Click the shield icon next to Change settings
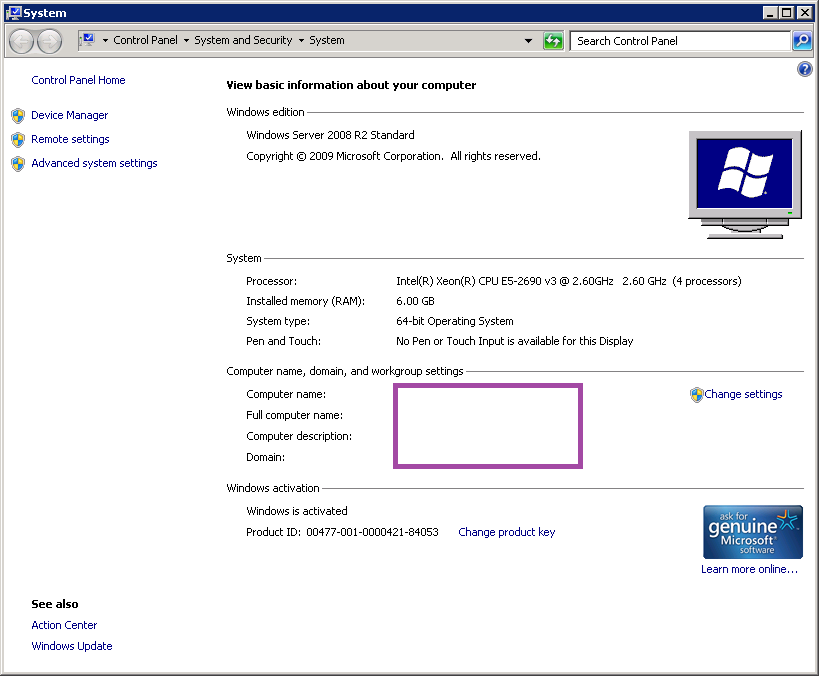The width and height of the screenshot is (819, 676). coord(696,395)
